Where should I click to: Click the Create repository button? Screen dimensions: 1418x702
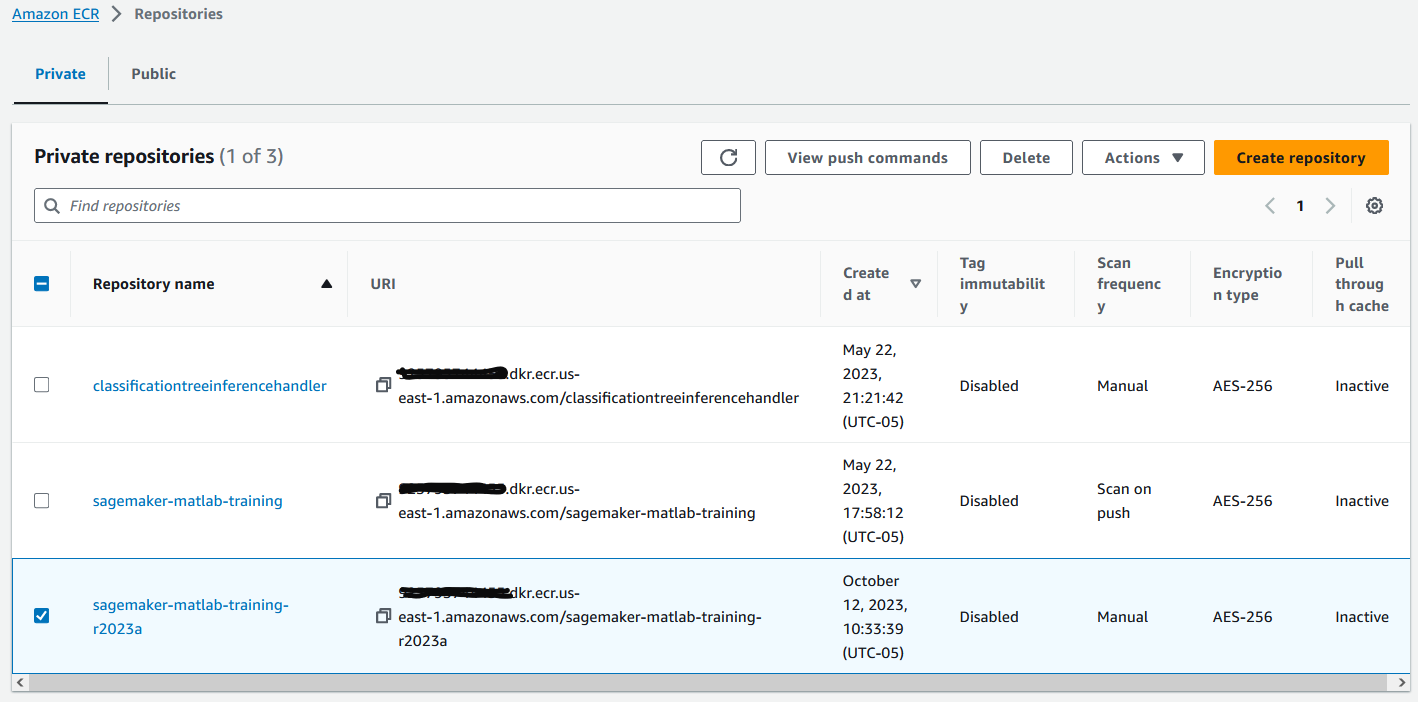pyautogui.click(x=1301, y=158)
